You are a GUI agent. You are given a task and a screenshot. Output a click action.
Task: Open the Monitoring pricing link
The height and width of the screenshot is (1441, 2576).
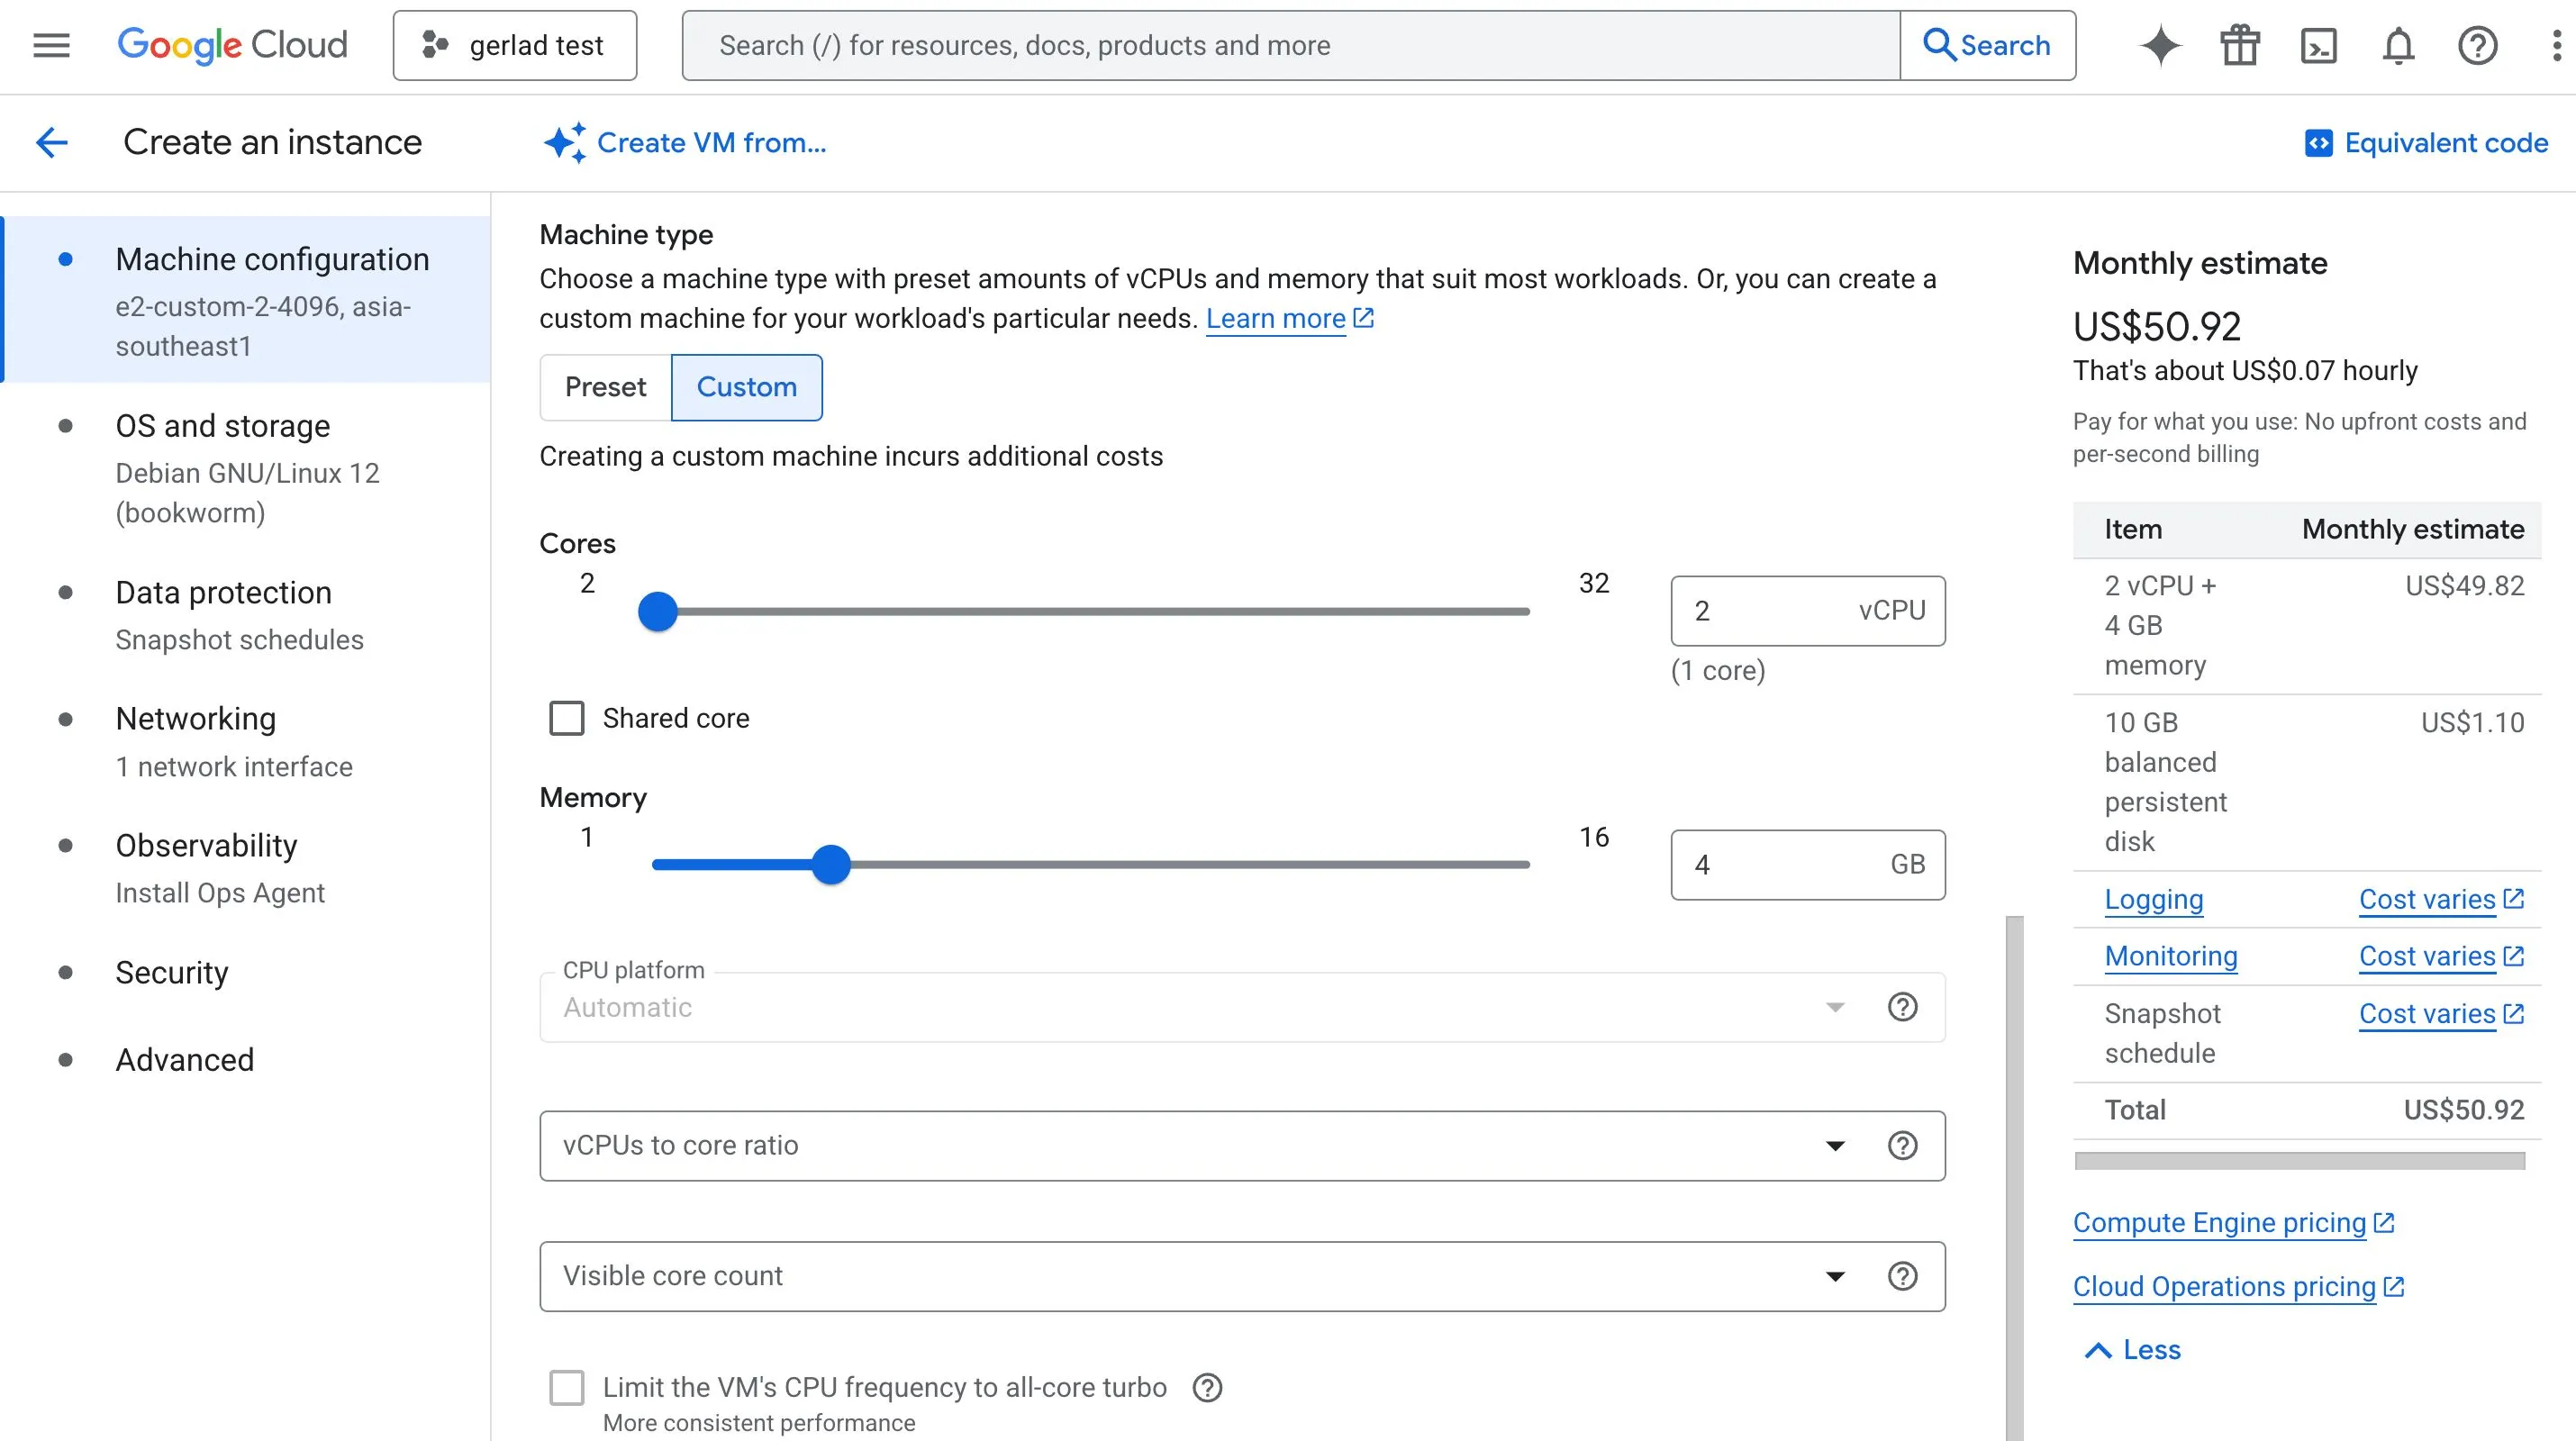pos(2170,956)
